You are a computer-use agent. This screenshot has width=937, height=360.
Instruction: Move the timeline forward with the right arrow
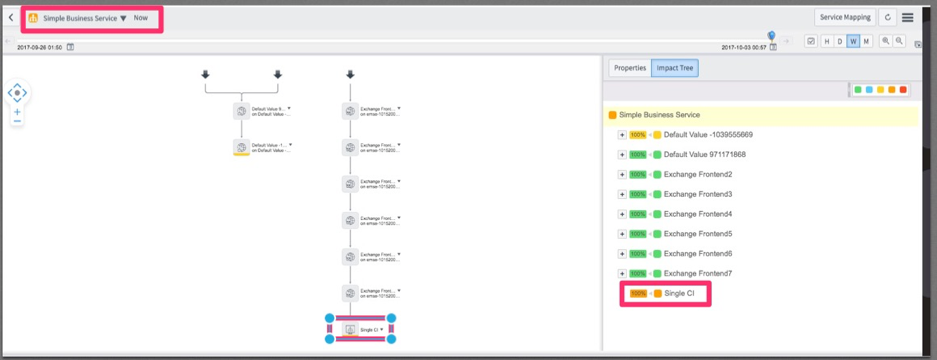pyautogui.click(x=786, y=41)
